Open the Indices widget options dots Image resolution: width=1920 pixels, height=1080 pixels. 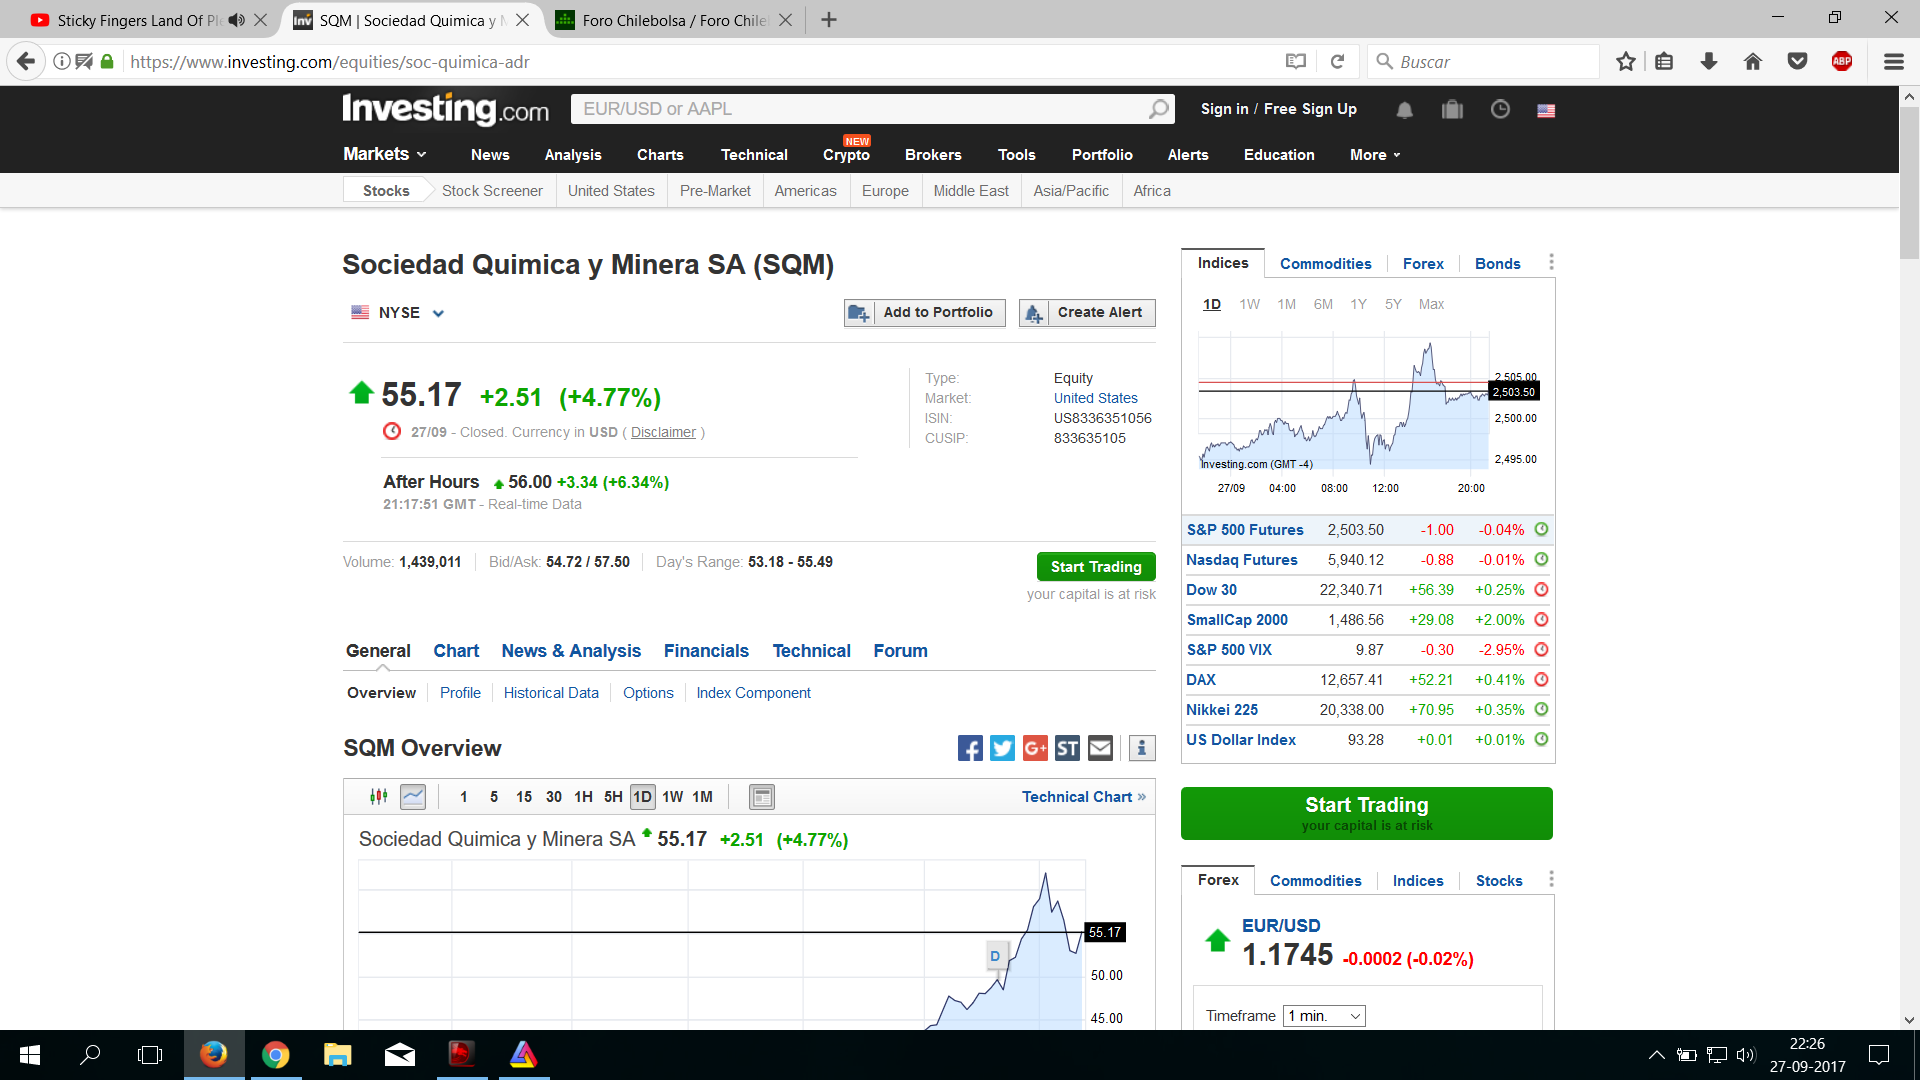(x=1551, y=262)
